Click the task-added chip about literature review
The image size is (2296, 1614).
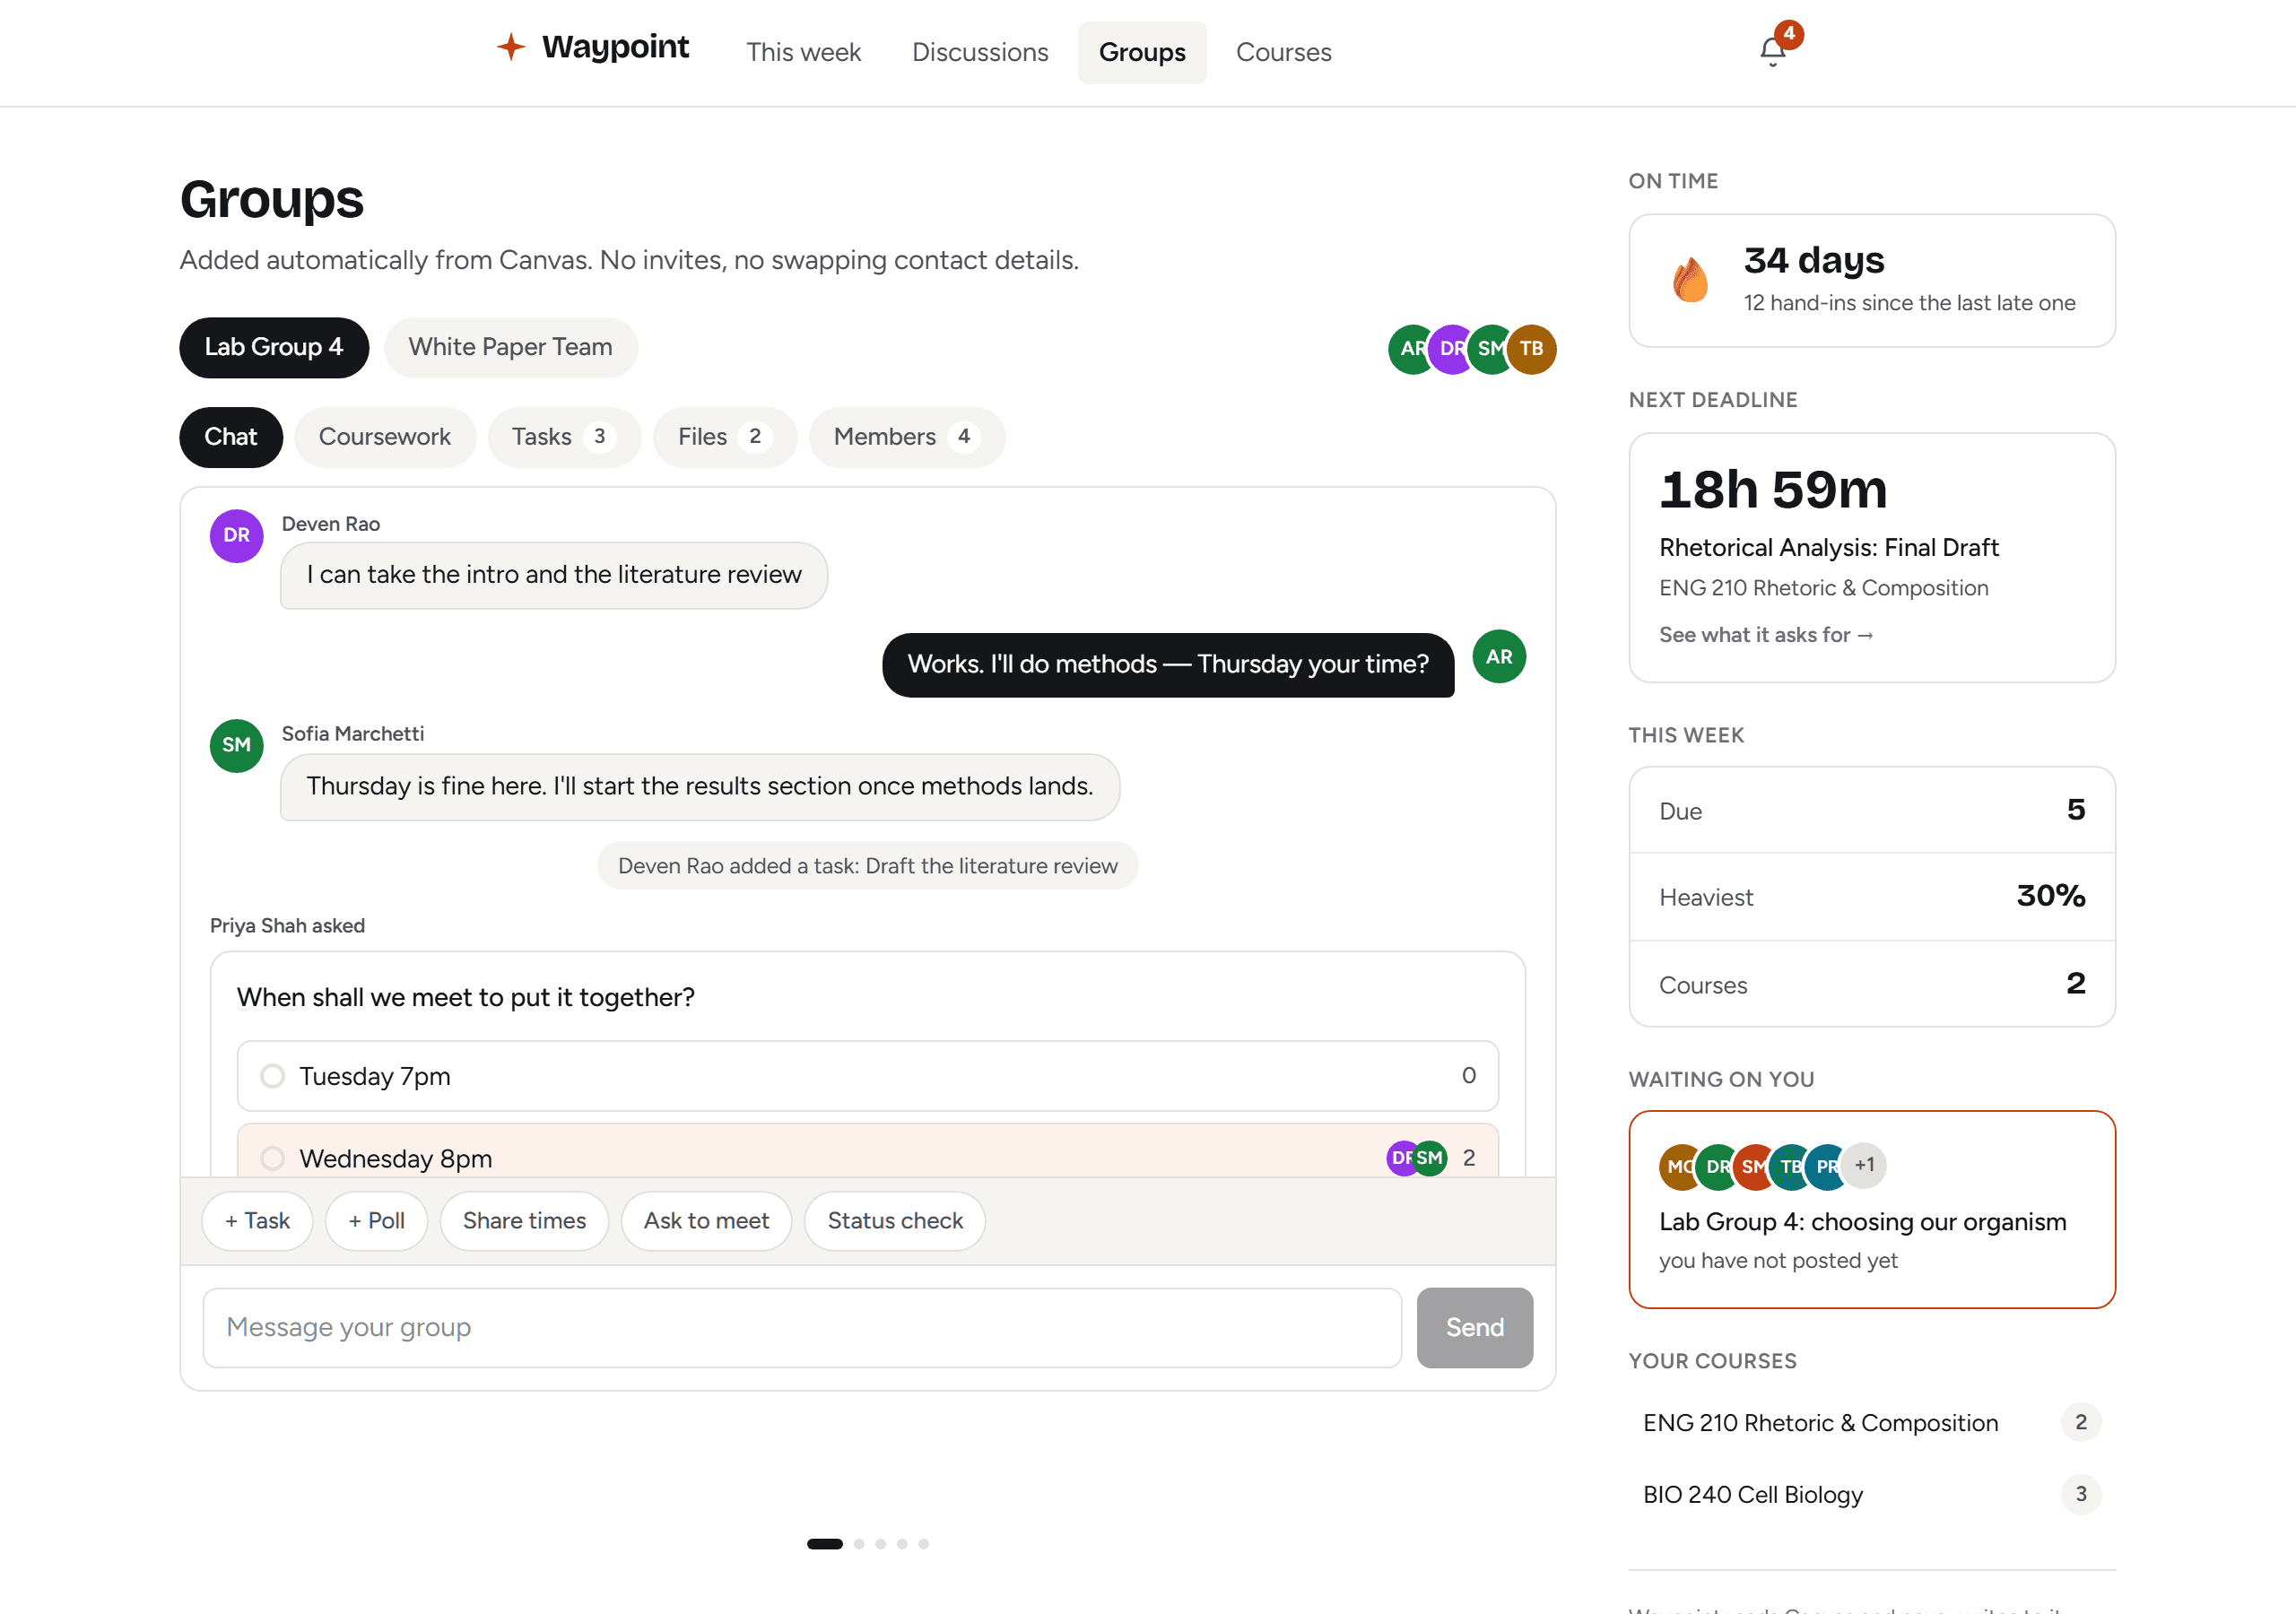point(868,866)
